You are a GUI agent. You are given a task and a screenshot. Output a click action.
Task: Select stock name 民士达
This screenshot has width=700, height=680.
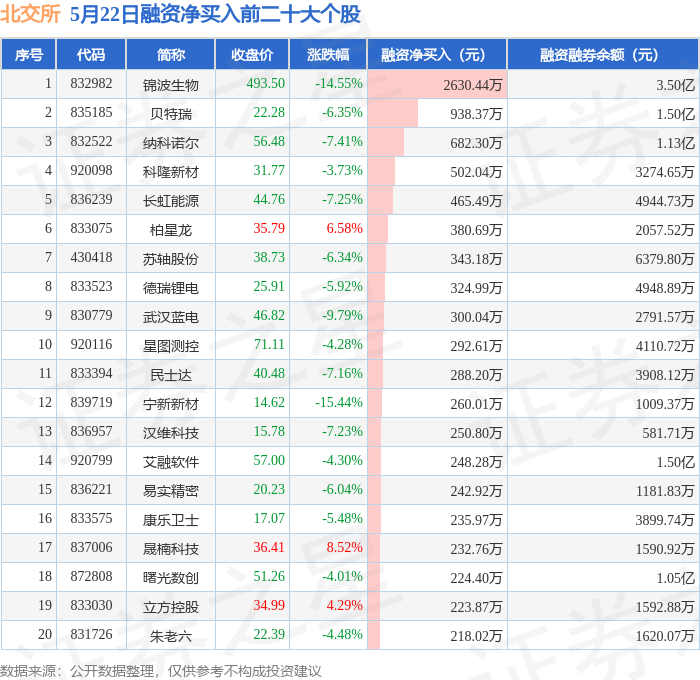tap(171, 375)
